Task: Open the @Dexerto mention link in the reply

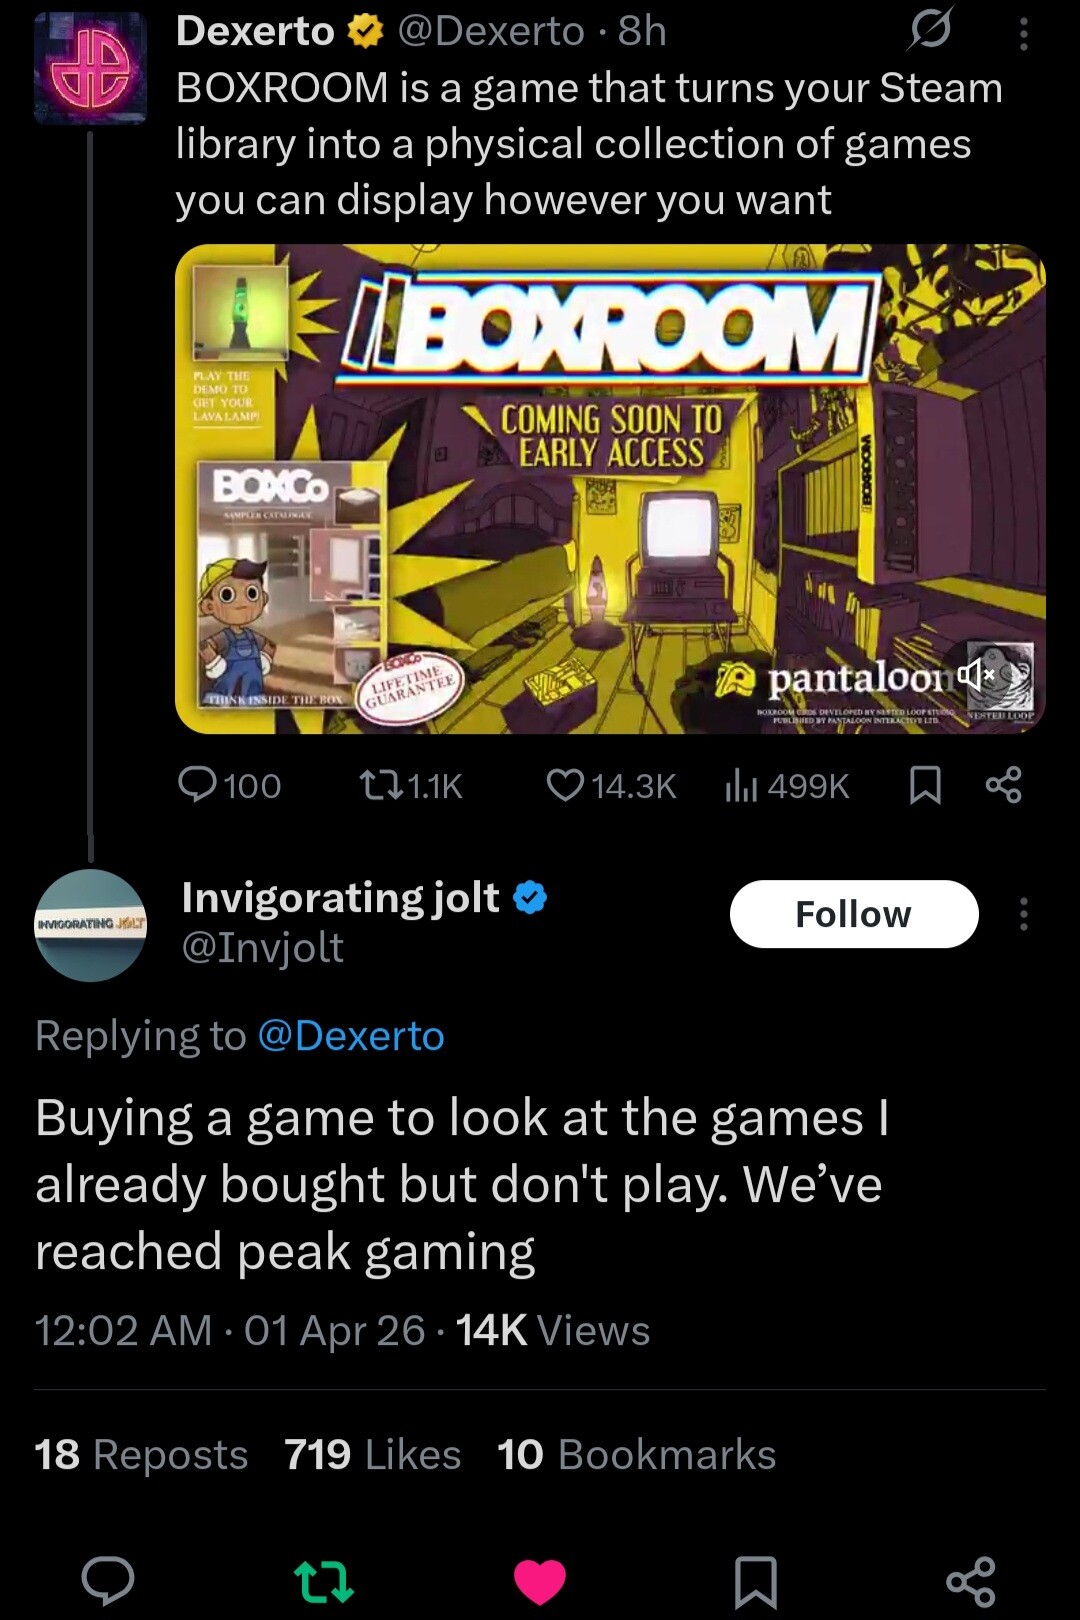Action: pos(351,1035)
